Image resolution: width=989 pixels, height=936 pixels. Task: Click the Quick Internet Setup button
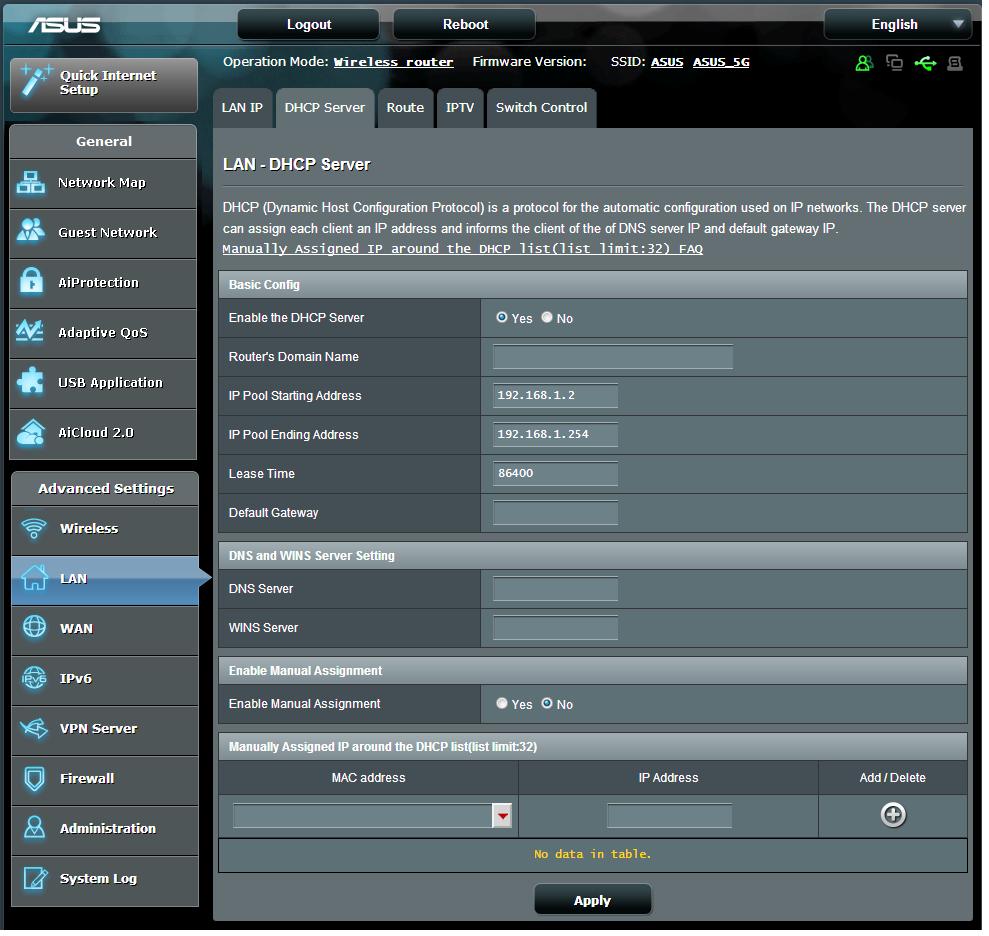point(105,86)
